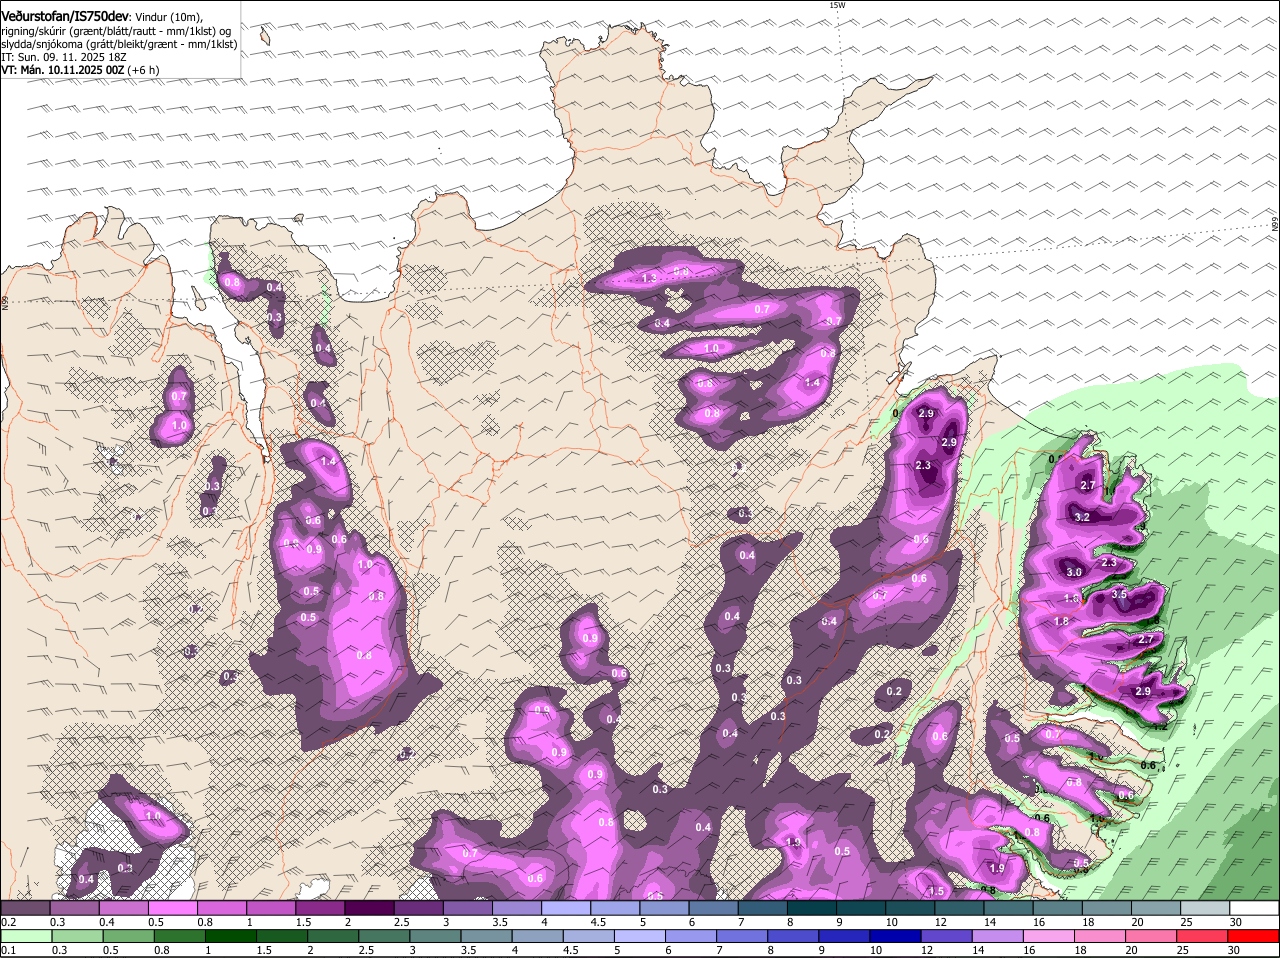
Task: Pick the pale green 0.1–0.3 rain legend swatch
Action: 27,936
